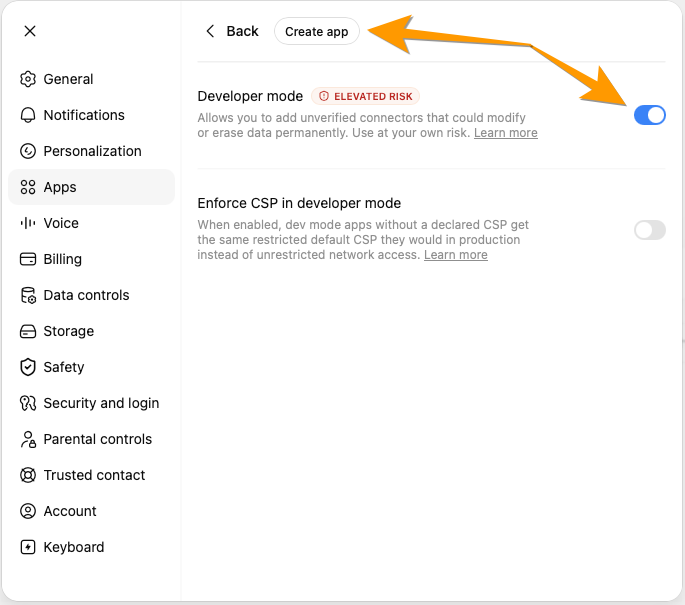
Task: Open Notifications via the bell icon
Action: pyautogui.click(x=28, y=115)
